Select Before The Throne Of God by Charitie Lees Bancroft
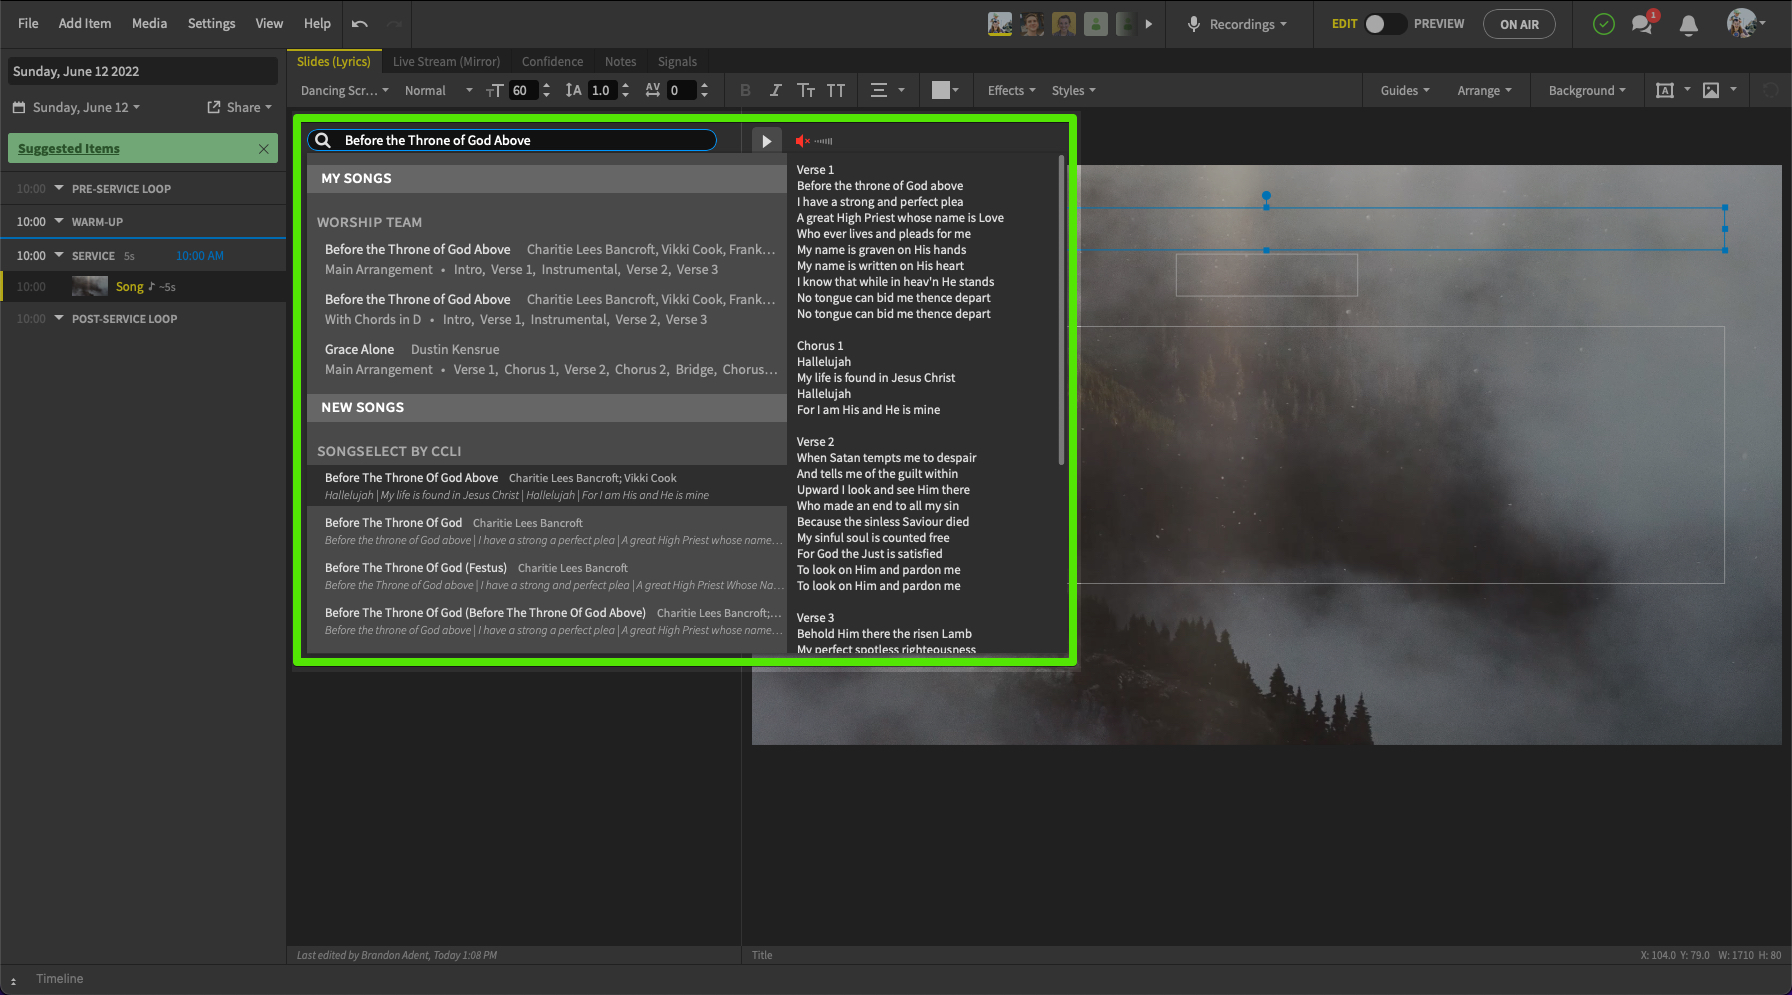The image size is (1792, 995). click(x=547, y=531)
